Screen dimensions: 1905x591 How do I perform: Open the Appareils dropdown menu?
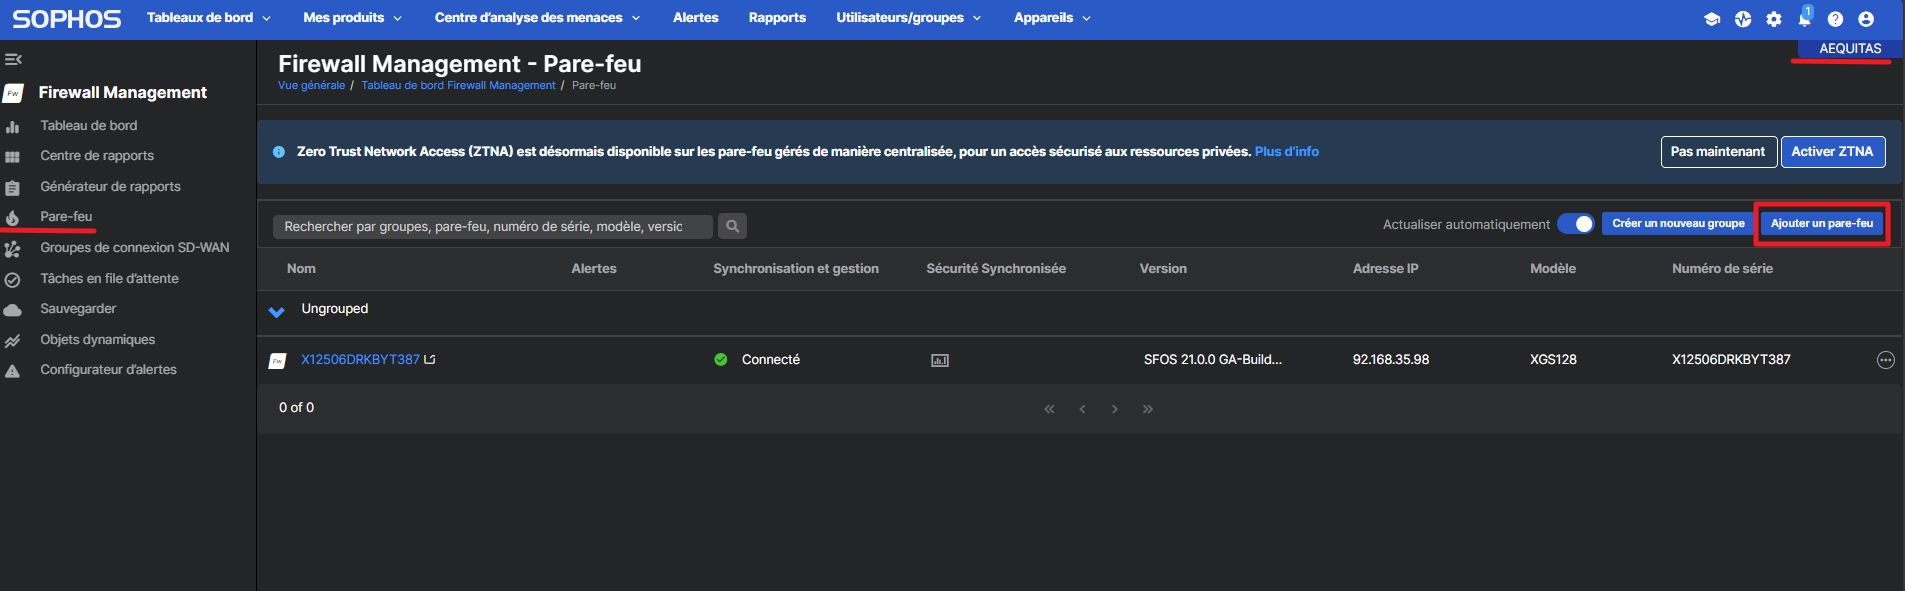point(1052,18)
